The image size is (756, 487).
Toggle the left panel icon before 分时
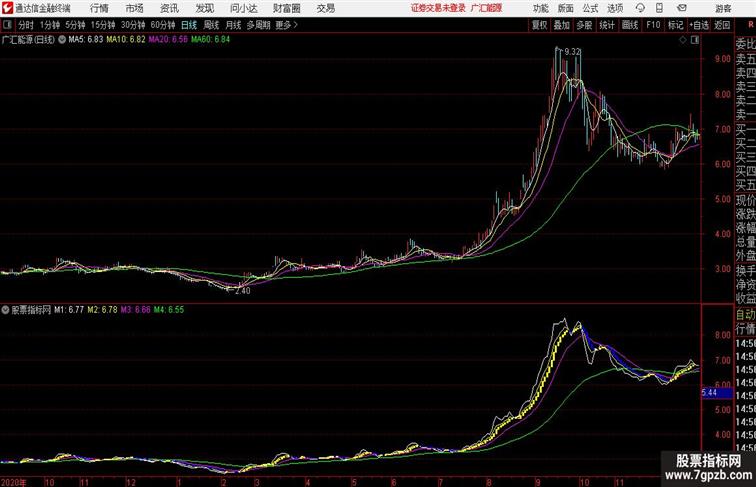pyautogui.click(x=7, y=25)
